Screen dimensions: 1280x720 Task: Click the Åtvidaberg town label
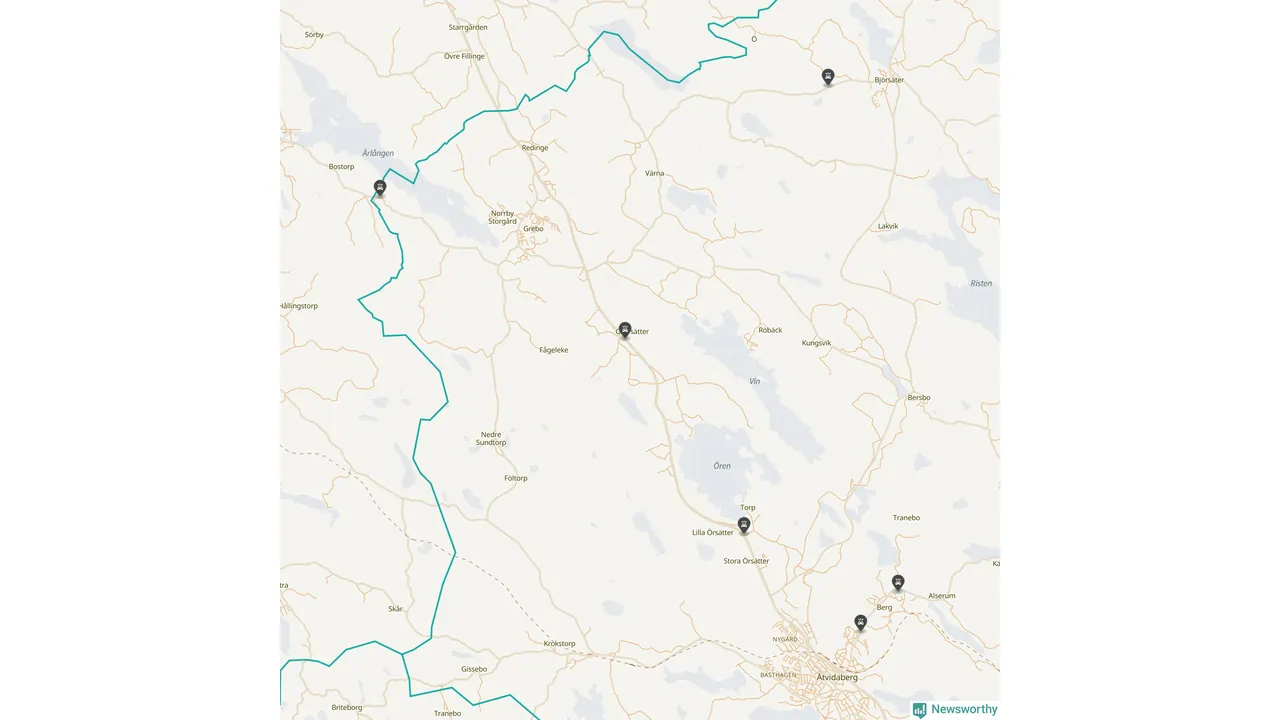click(837, 677)
